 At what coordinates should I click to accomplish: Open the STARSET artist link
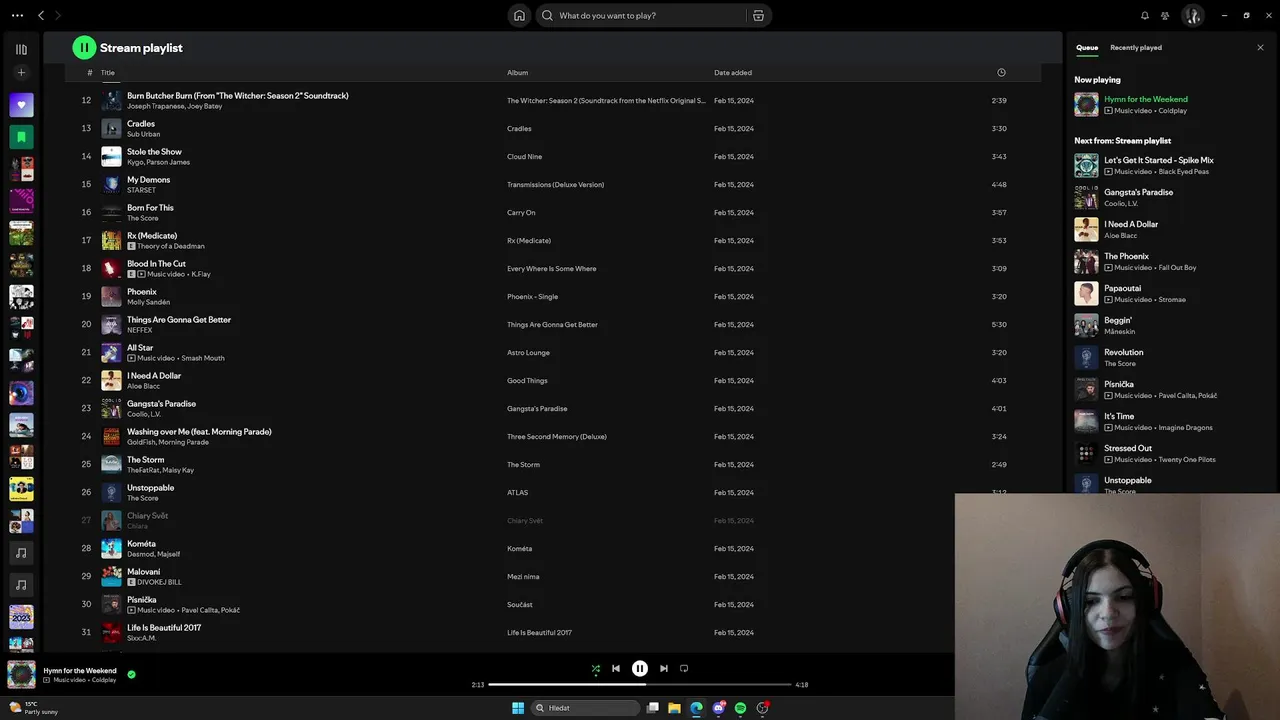pyautogui.click(x=141, y=190)
